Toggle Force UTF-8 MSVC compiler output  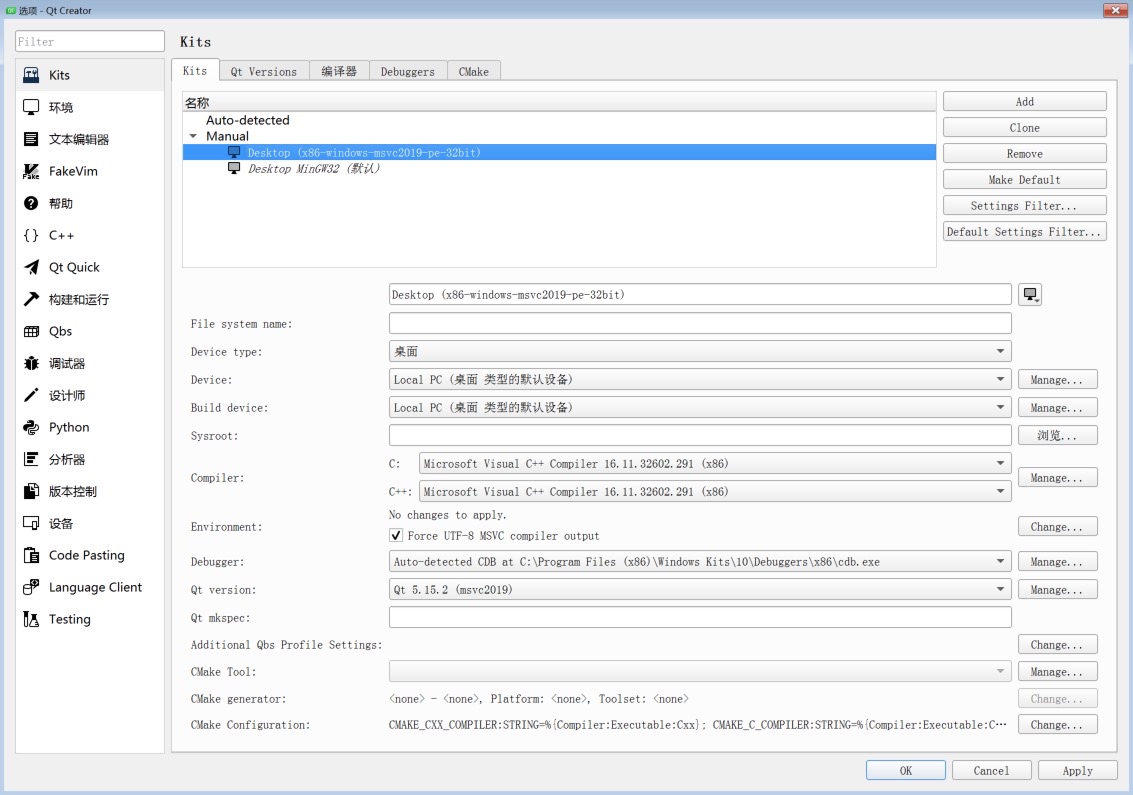[395, 536]
